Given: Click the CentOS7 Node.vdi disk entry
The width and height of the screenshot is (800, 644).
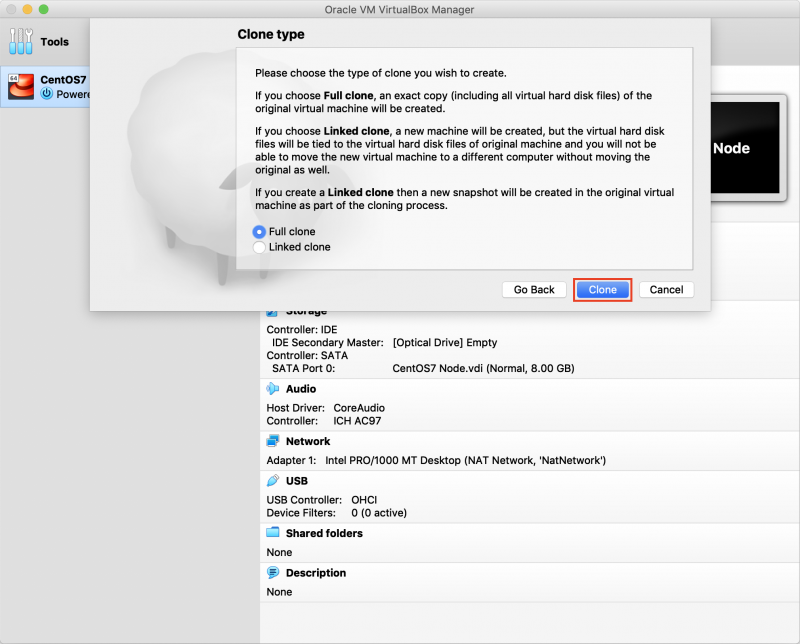Looking at the screenshot, I should tap(483, 368).
